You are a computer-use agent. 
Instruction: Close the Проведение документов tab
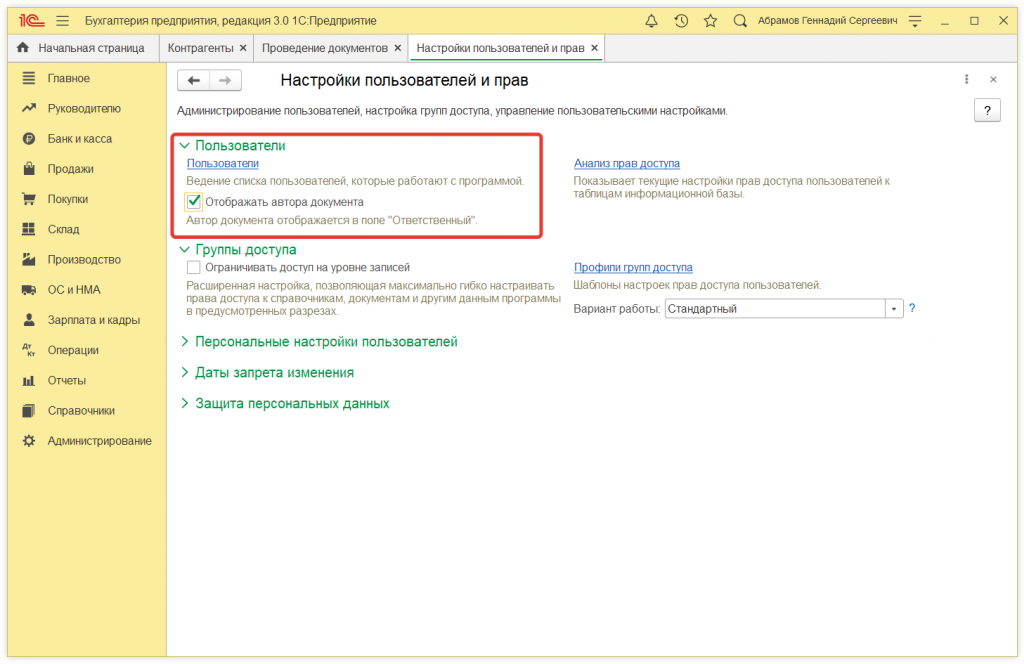coord(398,48)
